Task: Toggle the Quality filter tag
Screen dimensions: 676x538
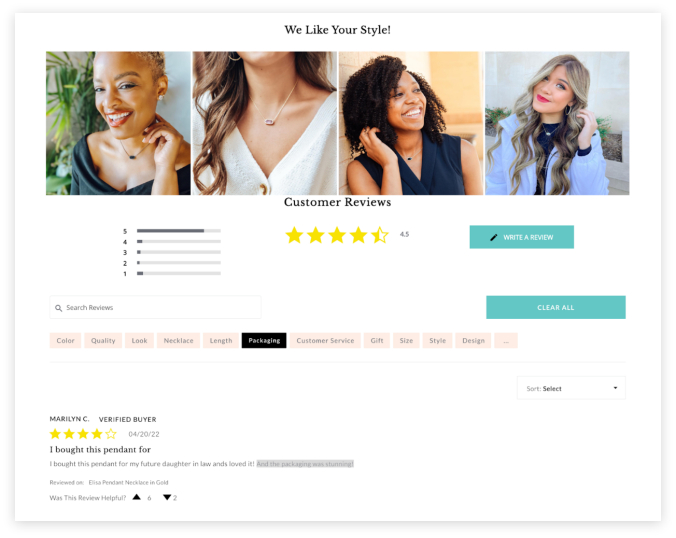Action: click(103, 341)
